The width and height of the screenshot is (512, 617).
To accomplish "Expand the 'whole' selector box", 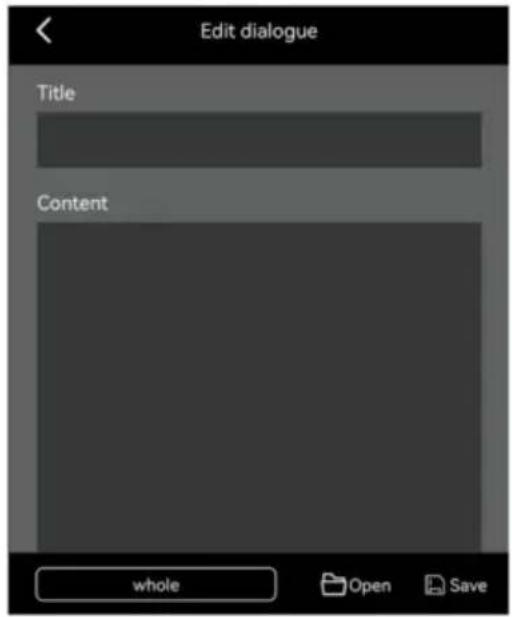I will click(156, 584).
